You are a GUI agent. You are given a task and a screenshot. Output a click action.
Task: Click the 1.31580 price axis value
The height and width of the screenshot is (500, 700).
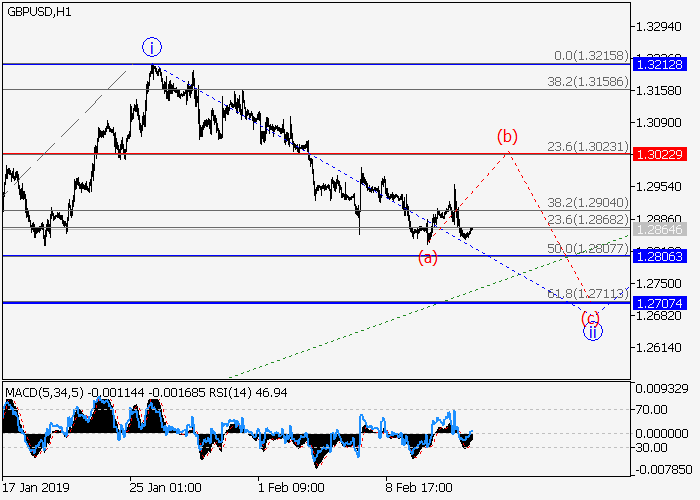(x=658, y=91)
